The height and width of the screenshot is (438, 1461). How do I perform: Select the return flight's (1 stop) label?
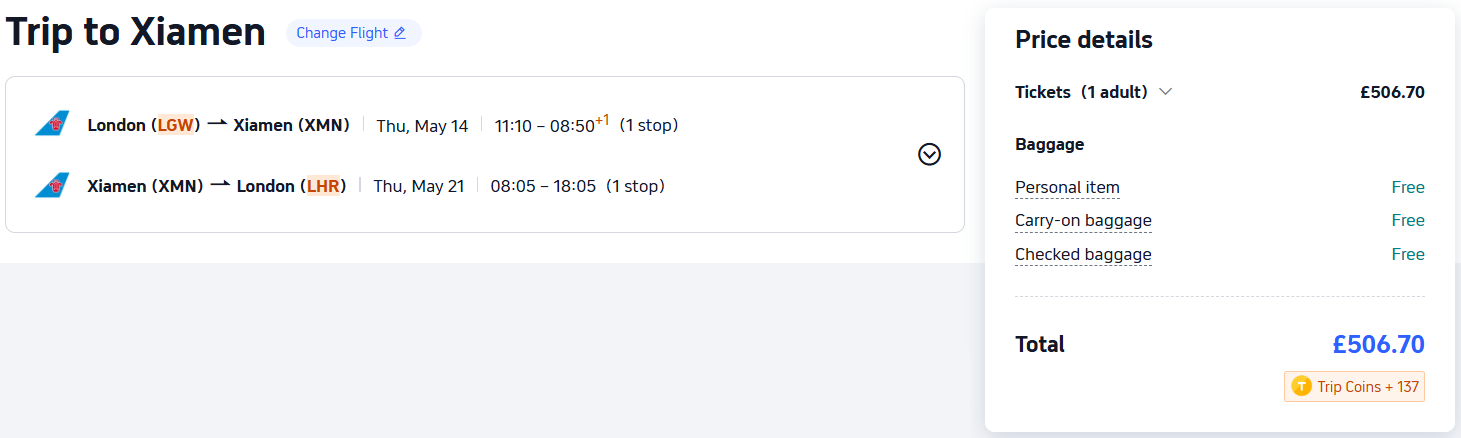coord(635,187)
